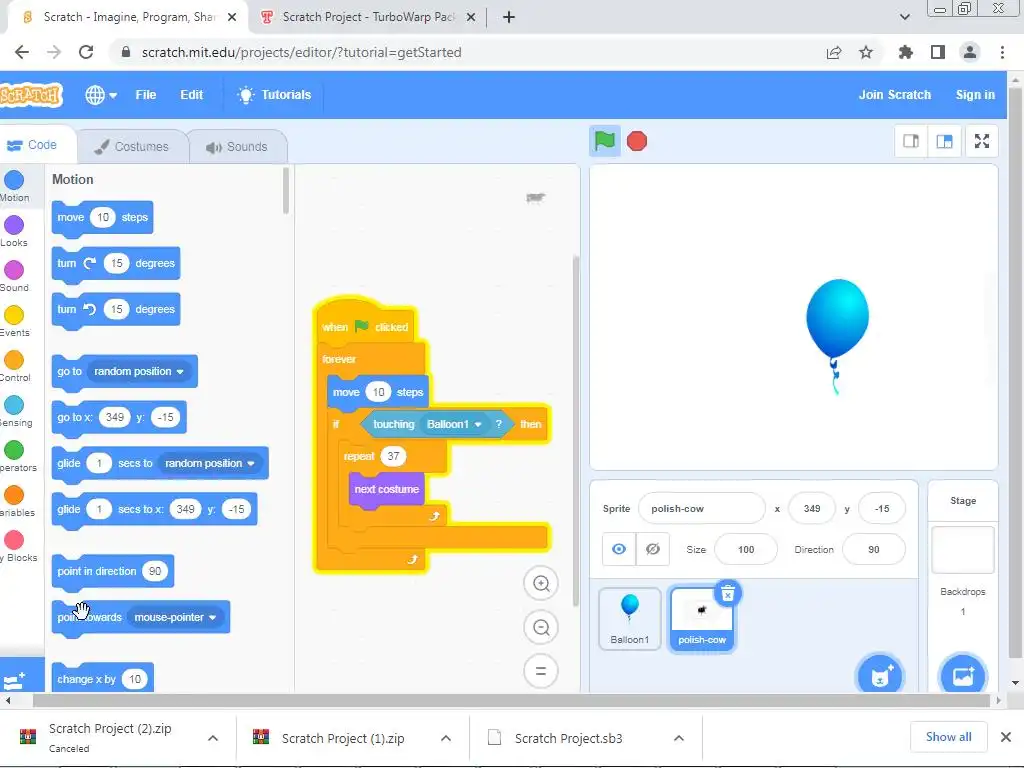Expand the touching Balloon1 dropdown
1024x768 pixels.
click(x=454, y=424)
